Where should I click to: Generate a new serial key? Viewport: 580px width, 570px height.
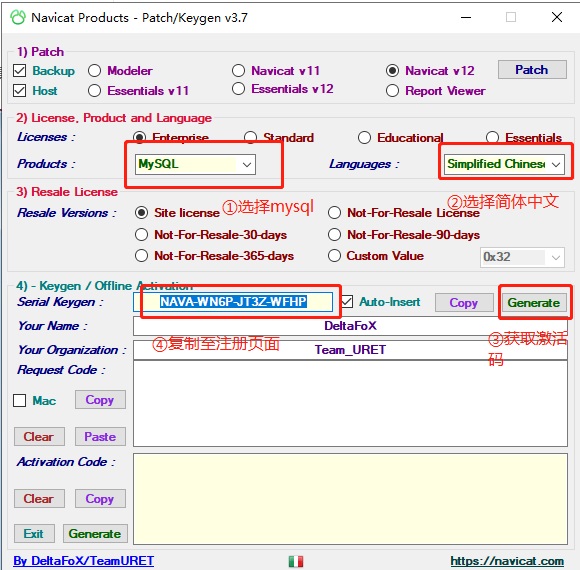click(x=534, y=303)
